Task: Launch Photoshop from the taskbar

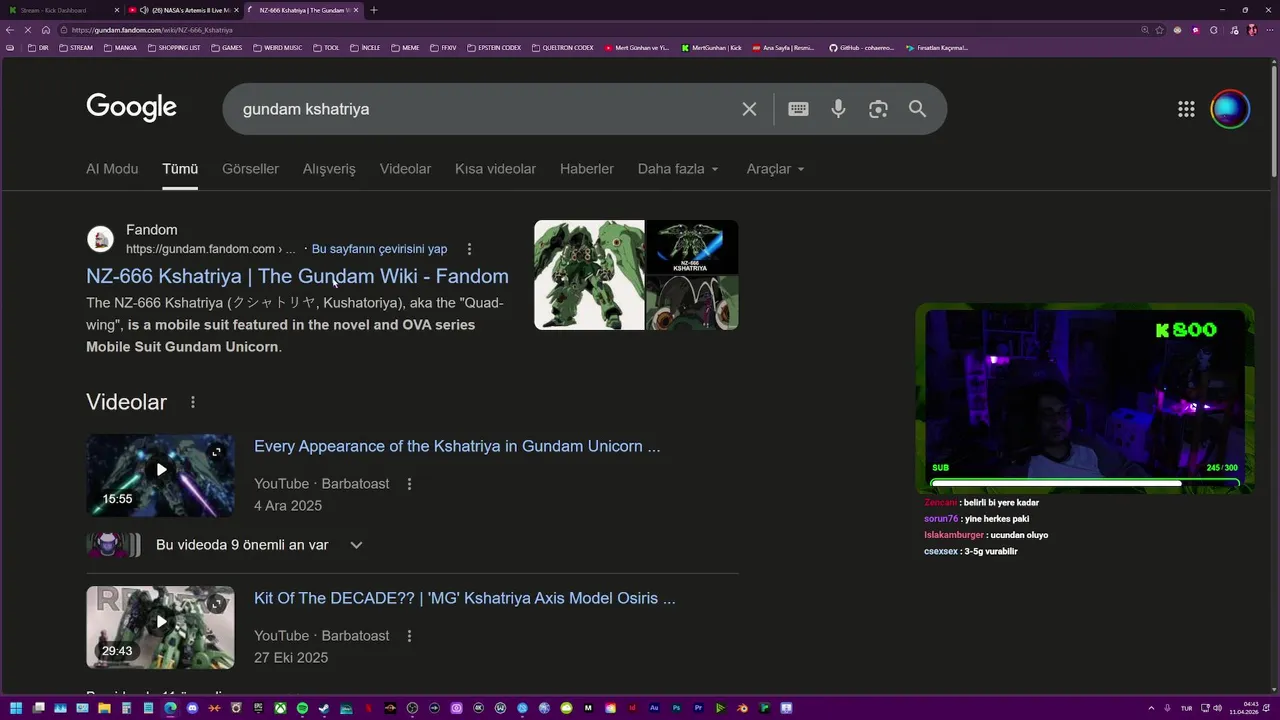Action: point(676,708)
